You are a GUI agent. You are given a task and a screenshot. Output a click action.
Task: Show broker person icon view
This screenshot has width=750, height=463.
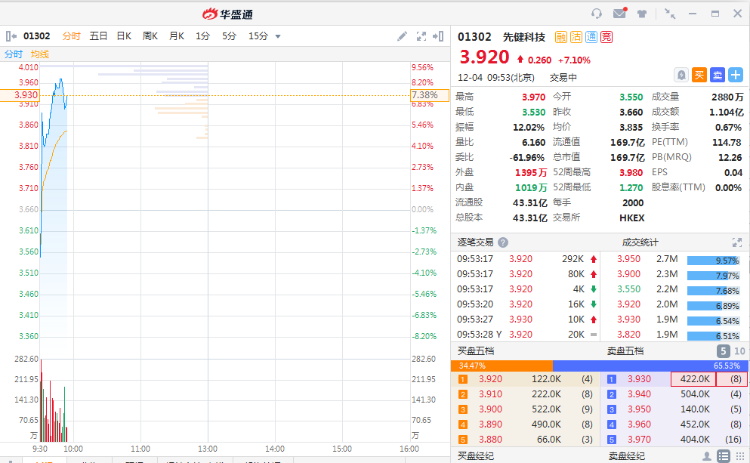[706, 456]
